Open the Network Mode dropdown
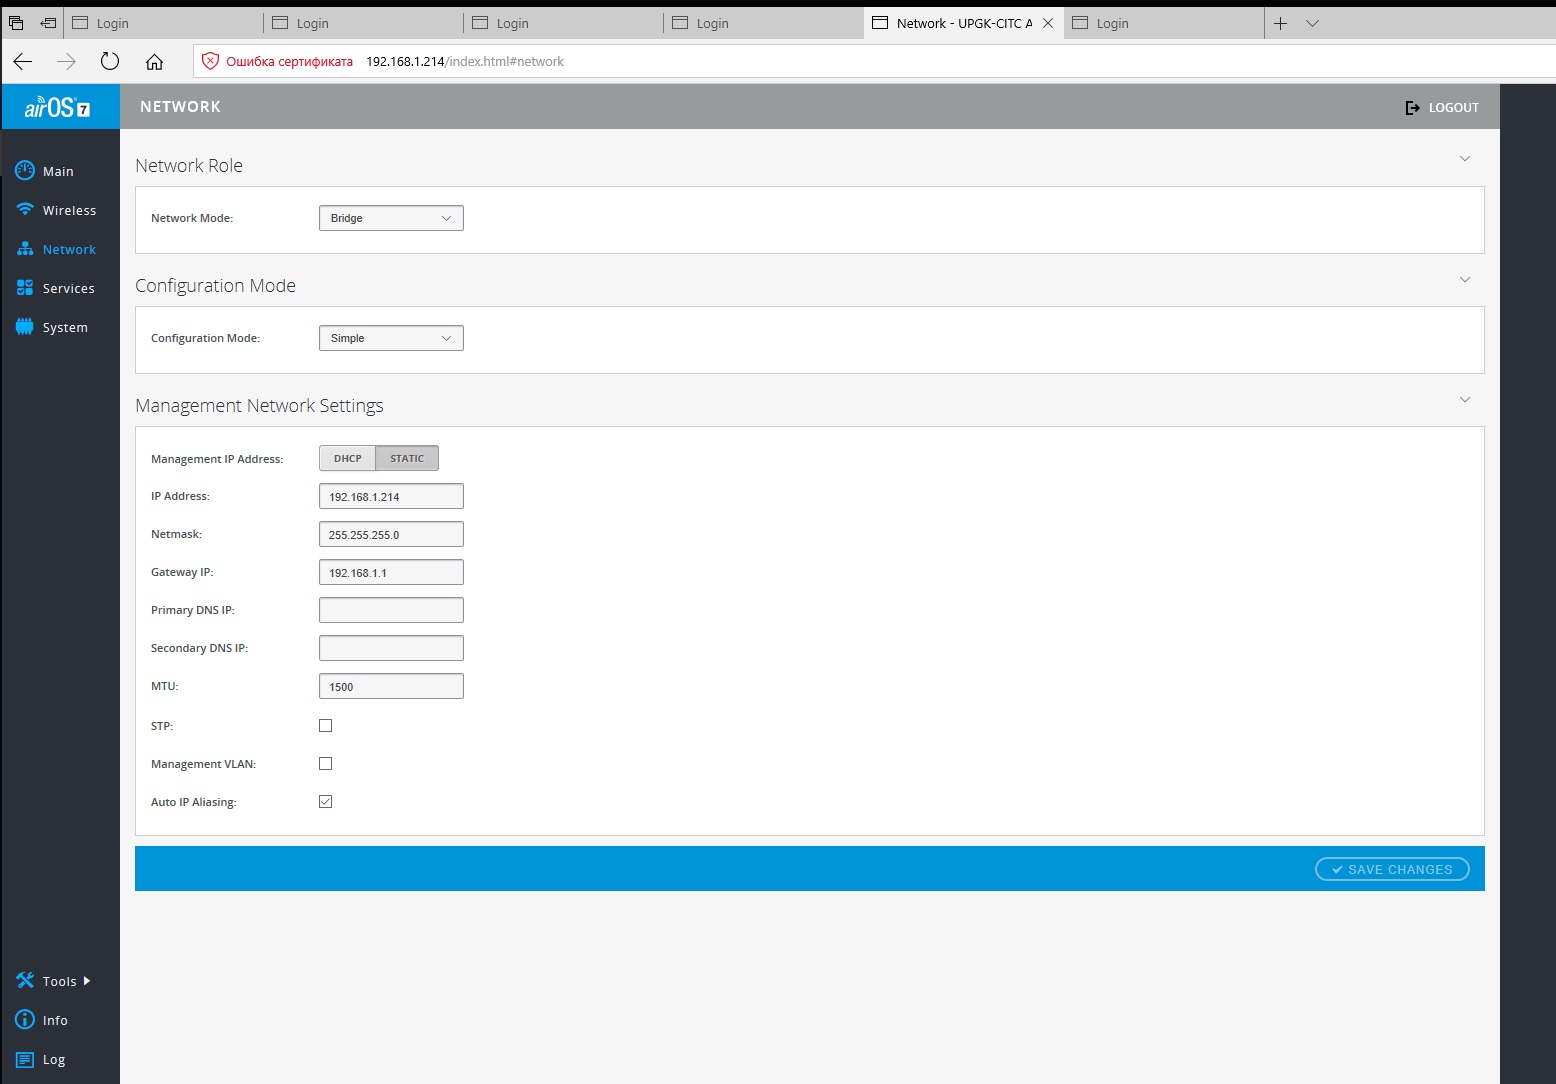The height and width of the screenshot is (1084, 1556). coord(391,218)
